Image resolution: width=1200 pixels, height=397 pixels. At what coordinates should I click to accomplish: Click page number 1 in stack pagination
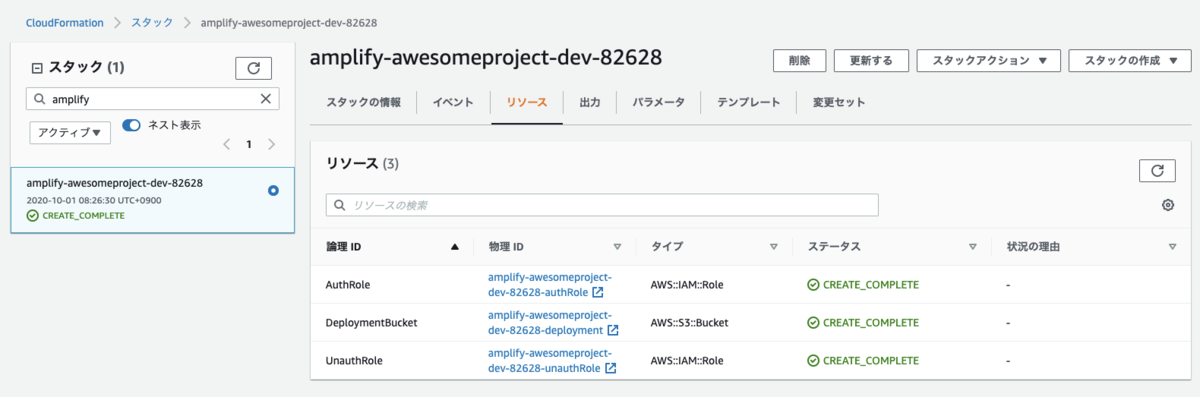(x=249, y=144)
